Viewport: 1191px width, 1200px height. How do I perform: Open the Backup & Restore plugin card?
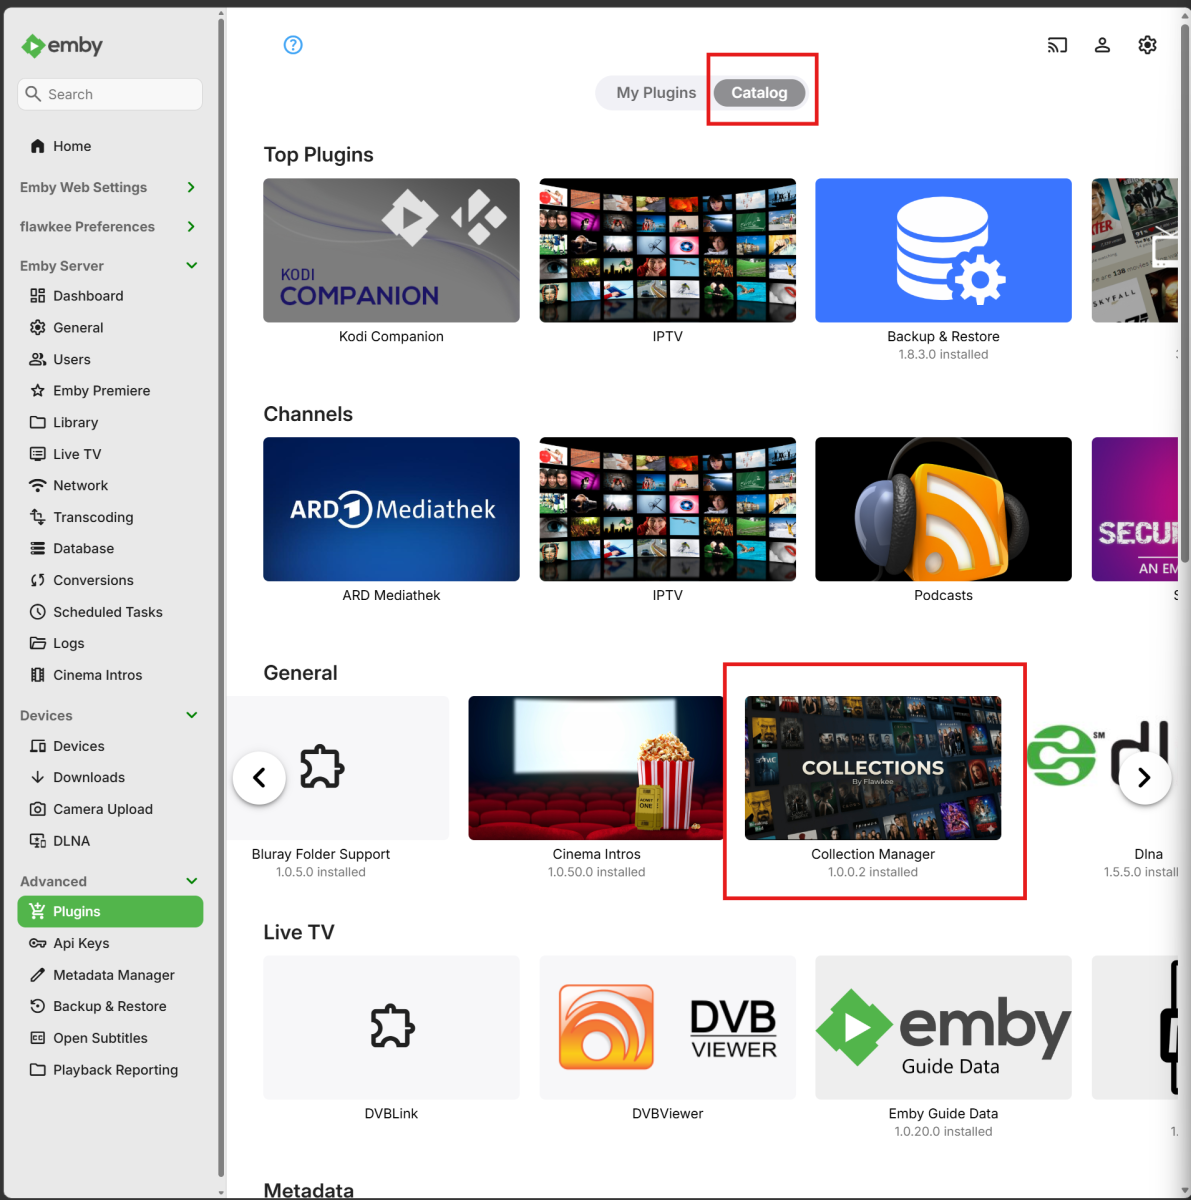(943, 251)
